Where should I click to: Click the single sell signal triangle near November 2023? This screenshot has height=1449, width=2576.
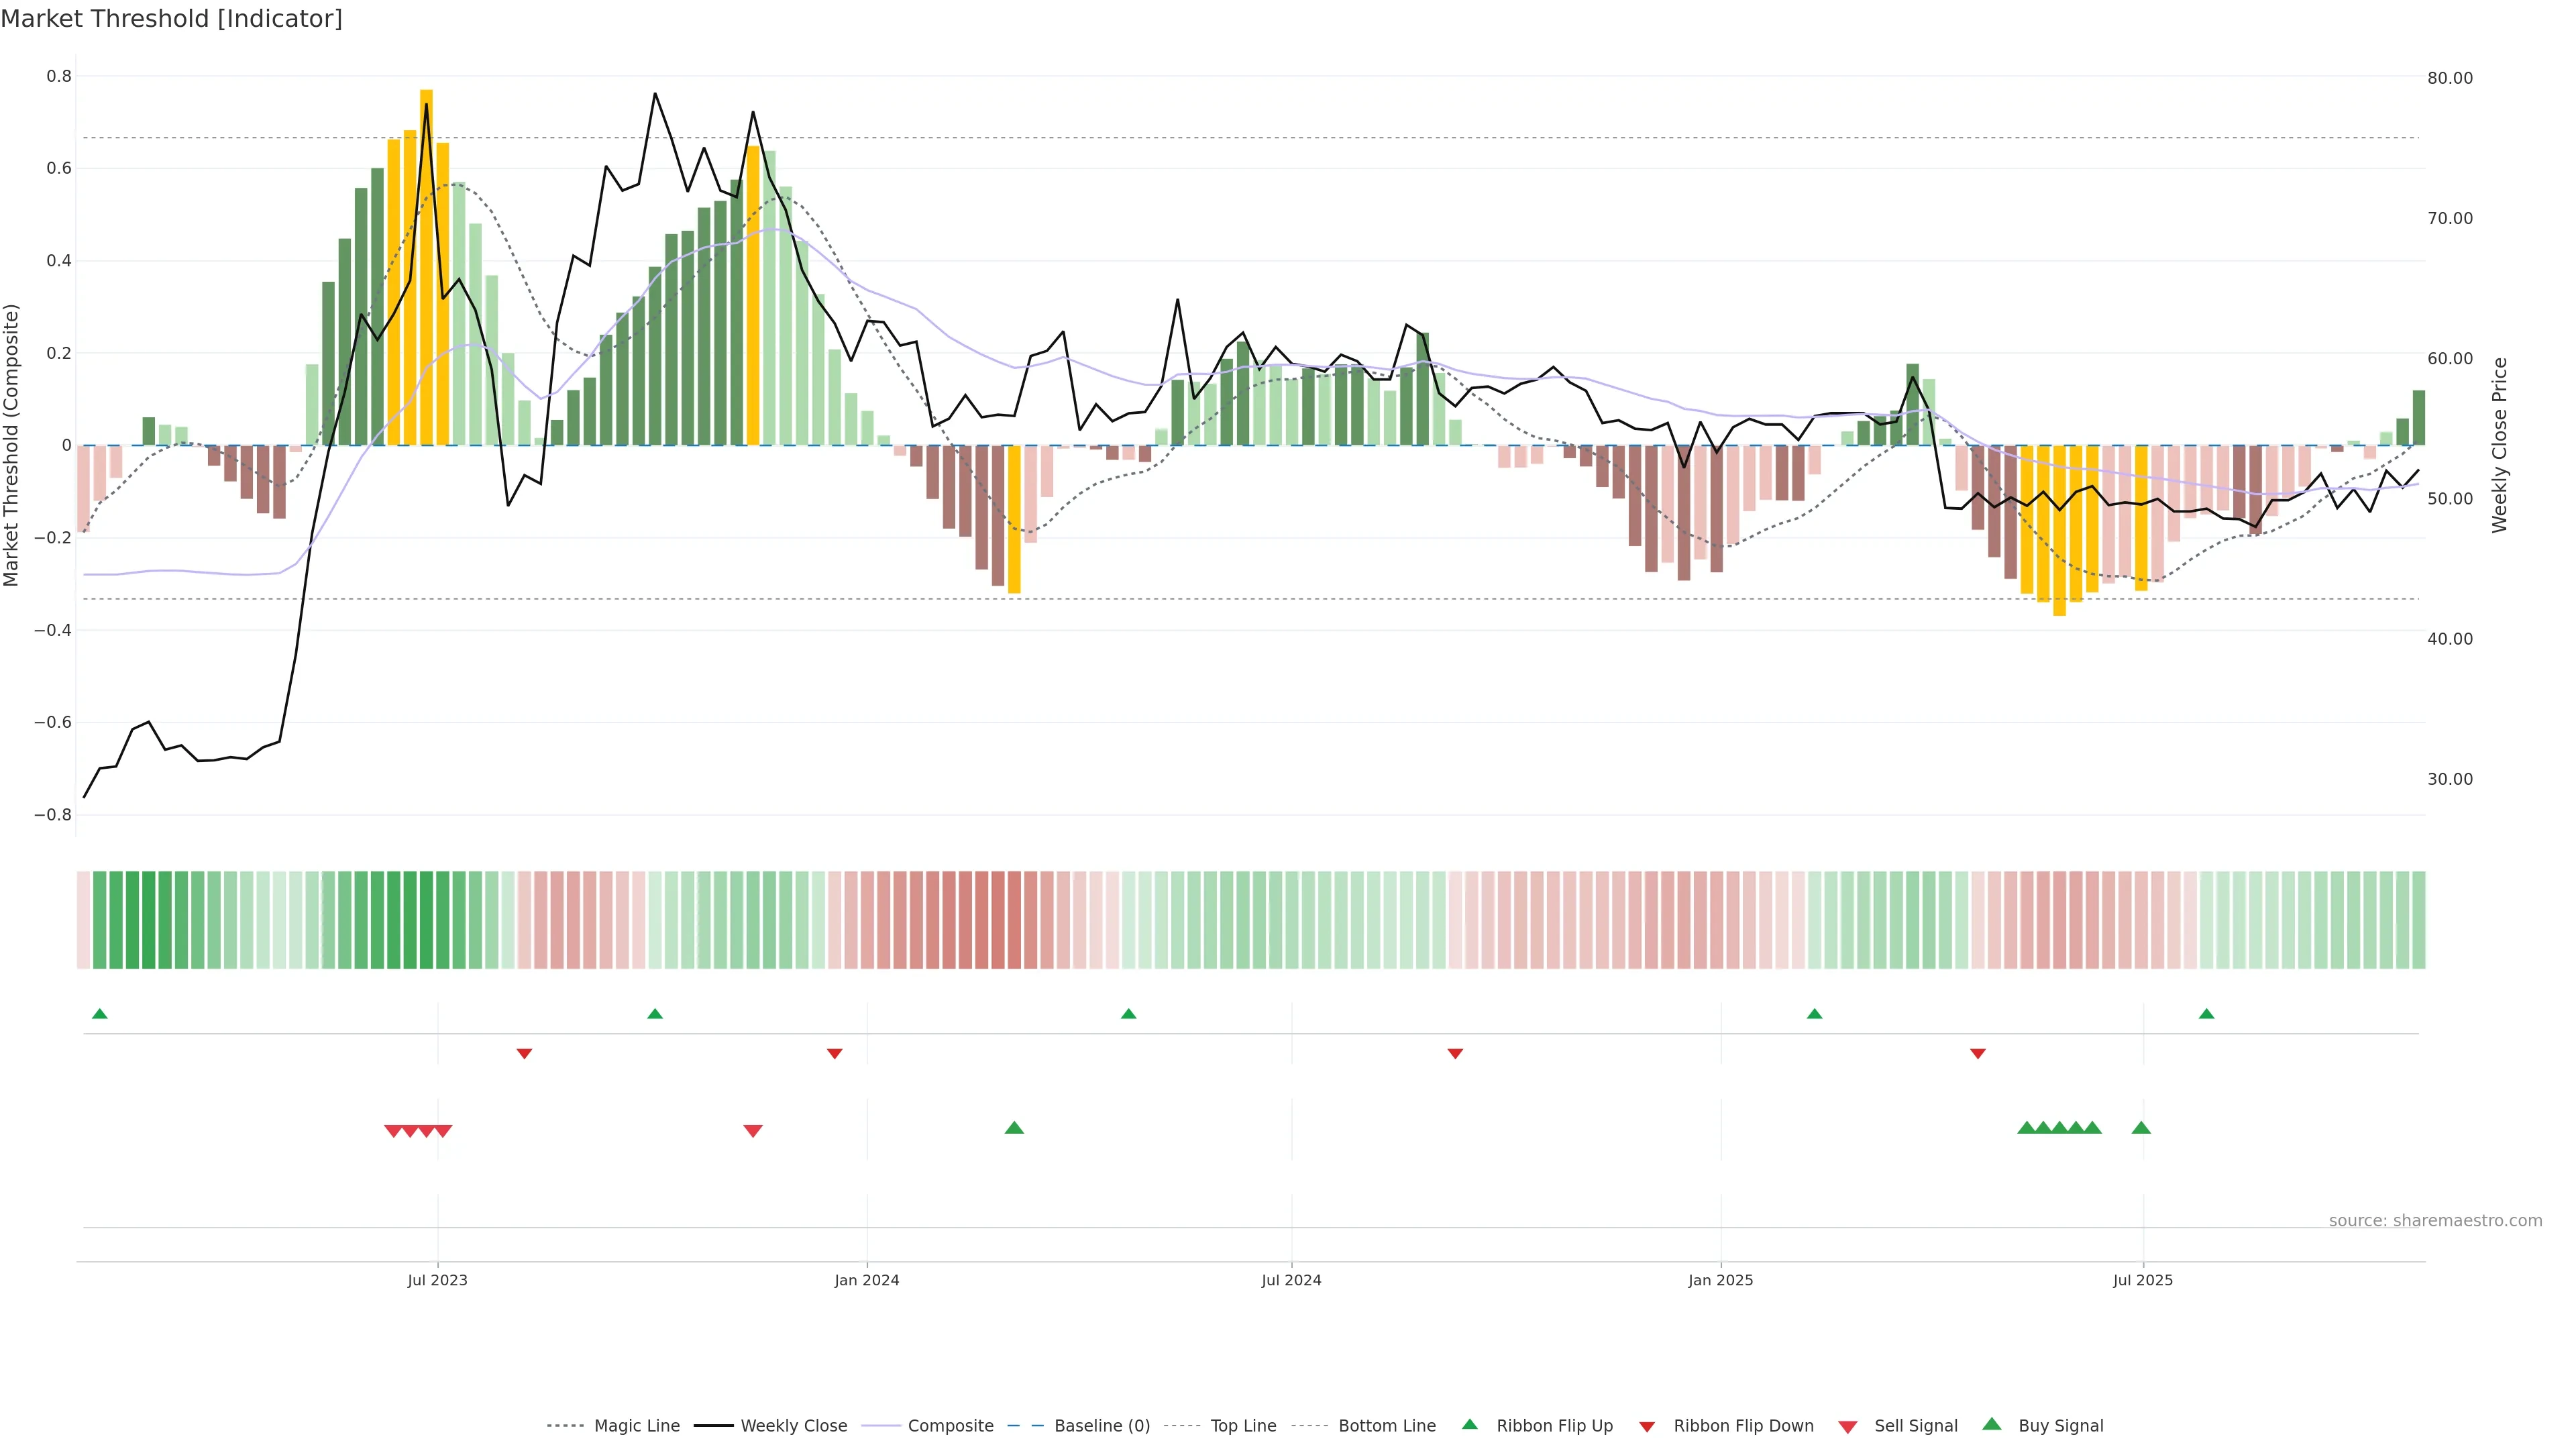(x=753, y=1131)
